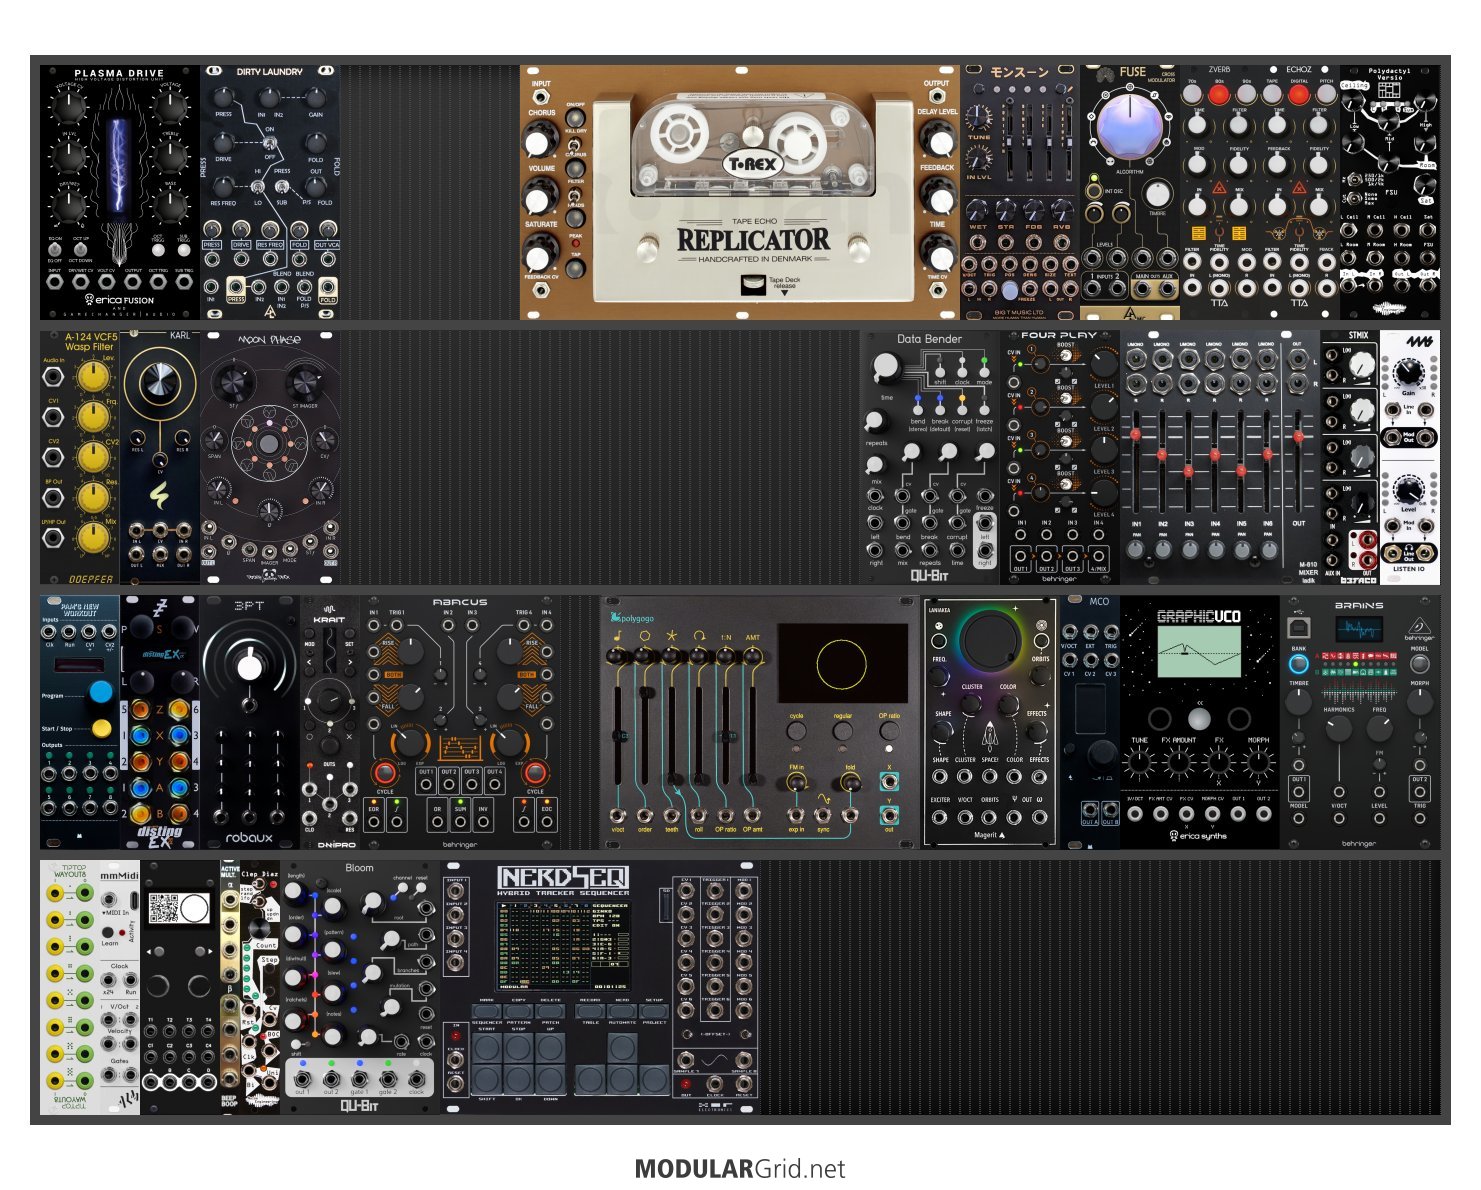
Task: Click the blue Bank button on Brains
Action: (1299, 662)
